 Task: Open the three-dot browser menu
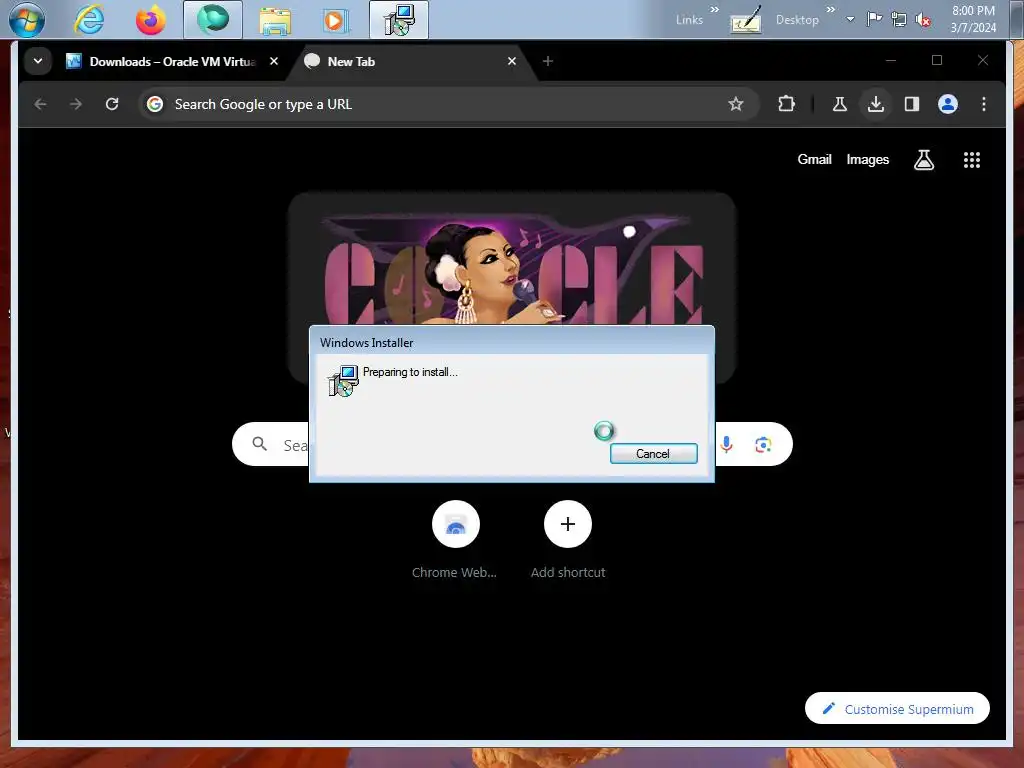click(x=984, y=104)
